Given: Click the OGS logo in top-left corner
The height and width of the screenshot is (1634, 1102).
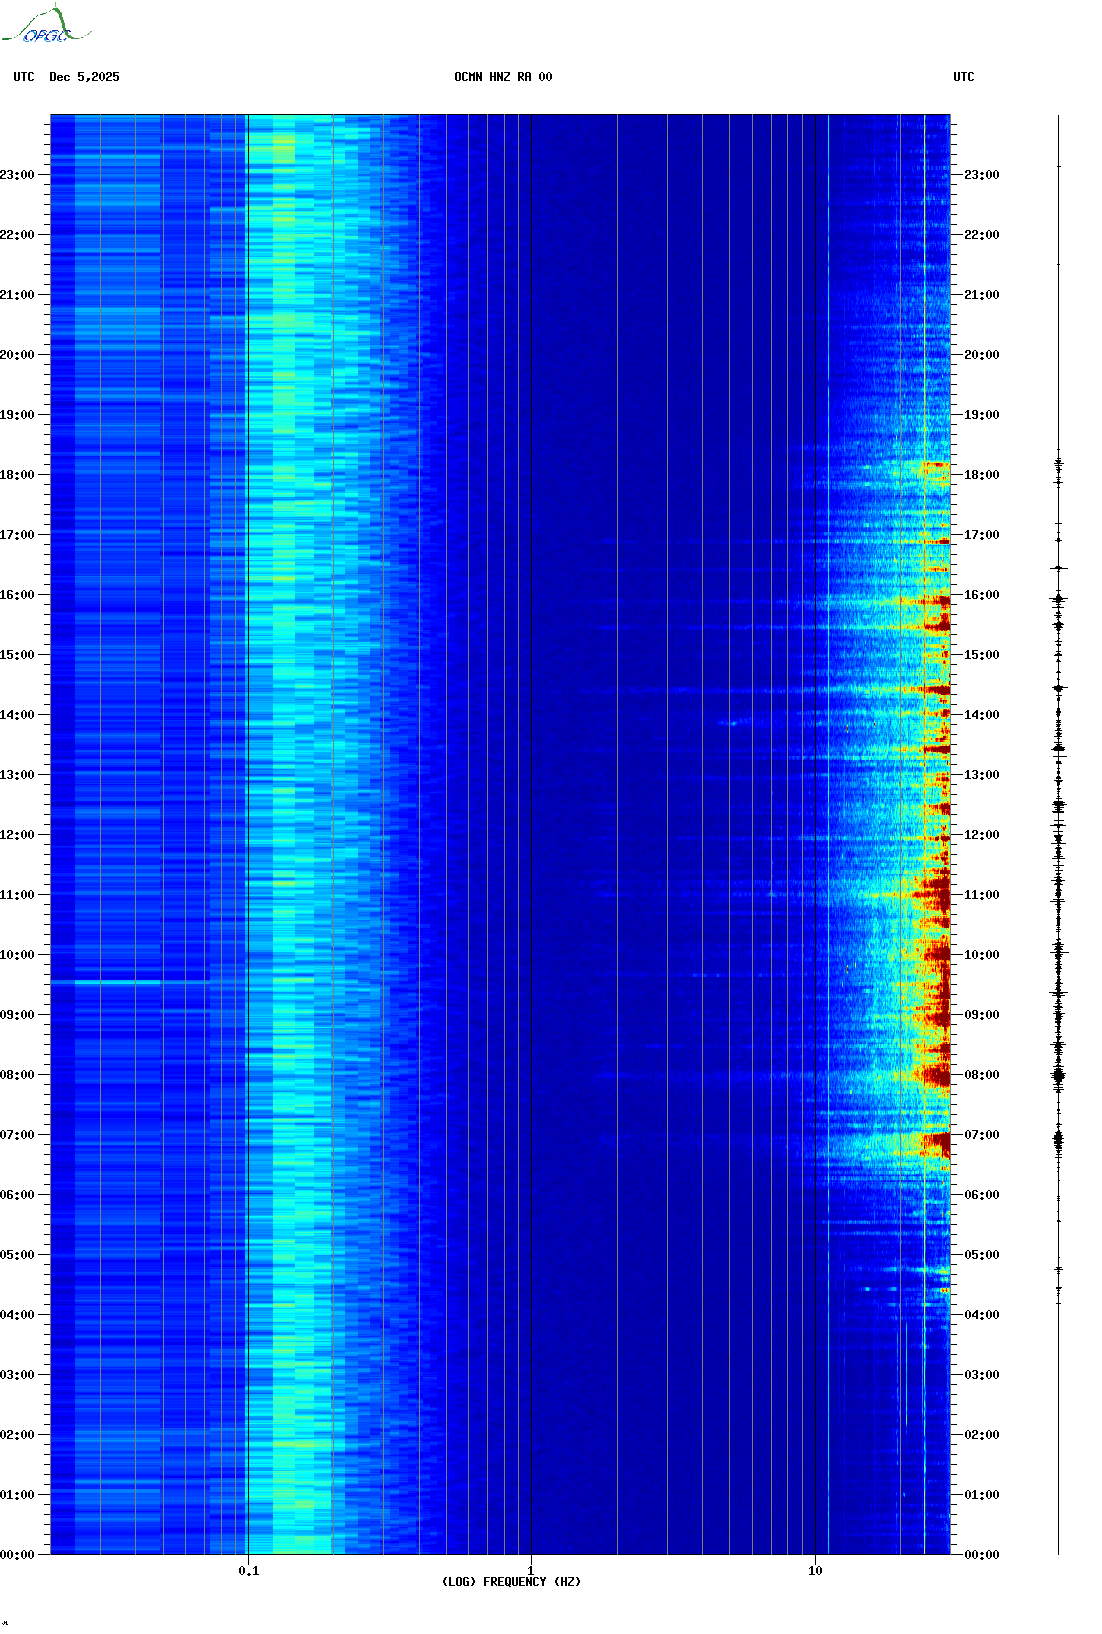Looking at the screenshot, I should pos(46,27).
